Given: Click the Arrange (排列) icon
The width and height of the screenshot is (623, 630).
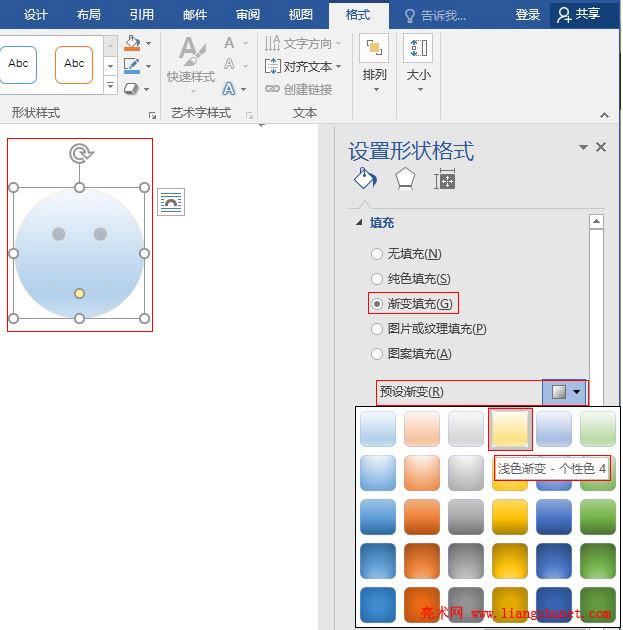Looking at the screenshot, I should [375, 58].
